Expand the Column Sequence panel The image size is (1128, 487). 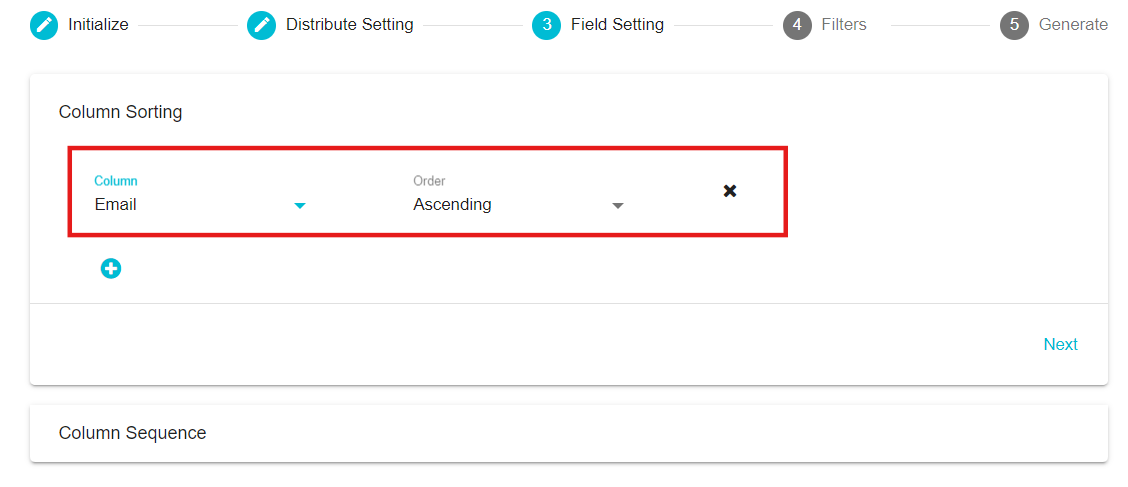click(568, 433)
